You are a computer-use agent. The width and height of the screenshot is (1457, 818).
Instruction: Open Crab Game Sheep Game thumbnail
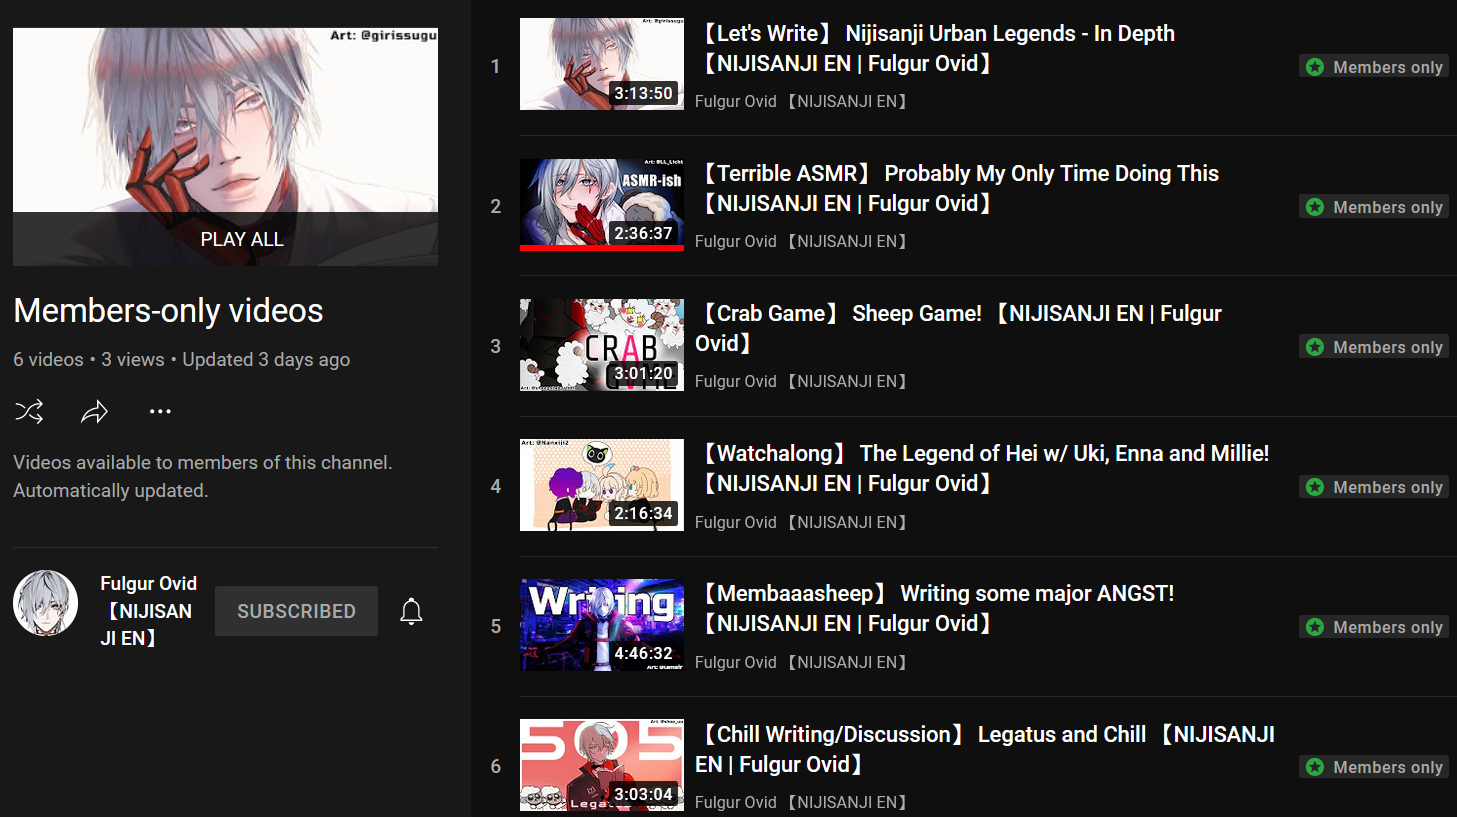(x=602, y=345)
